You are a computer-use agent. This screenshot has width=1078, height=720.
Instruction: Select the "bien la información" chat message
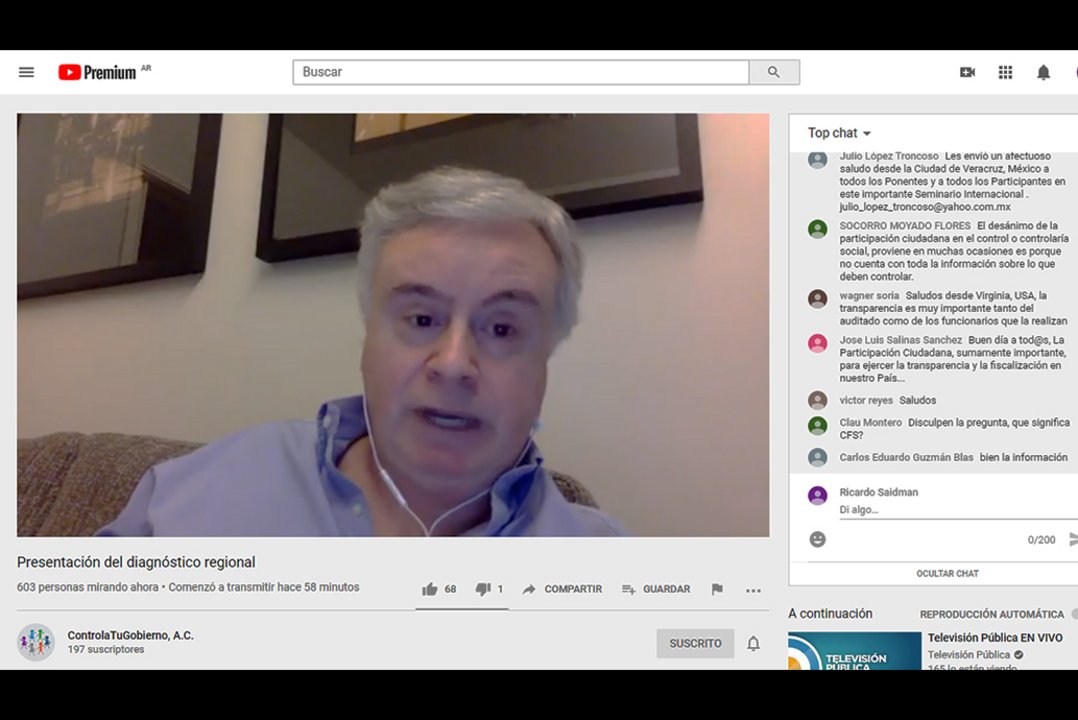click(x=1024, y=457)
